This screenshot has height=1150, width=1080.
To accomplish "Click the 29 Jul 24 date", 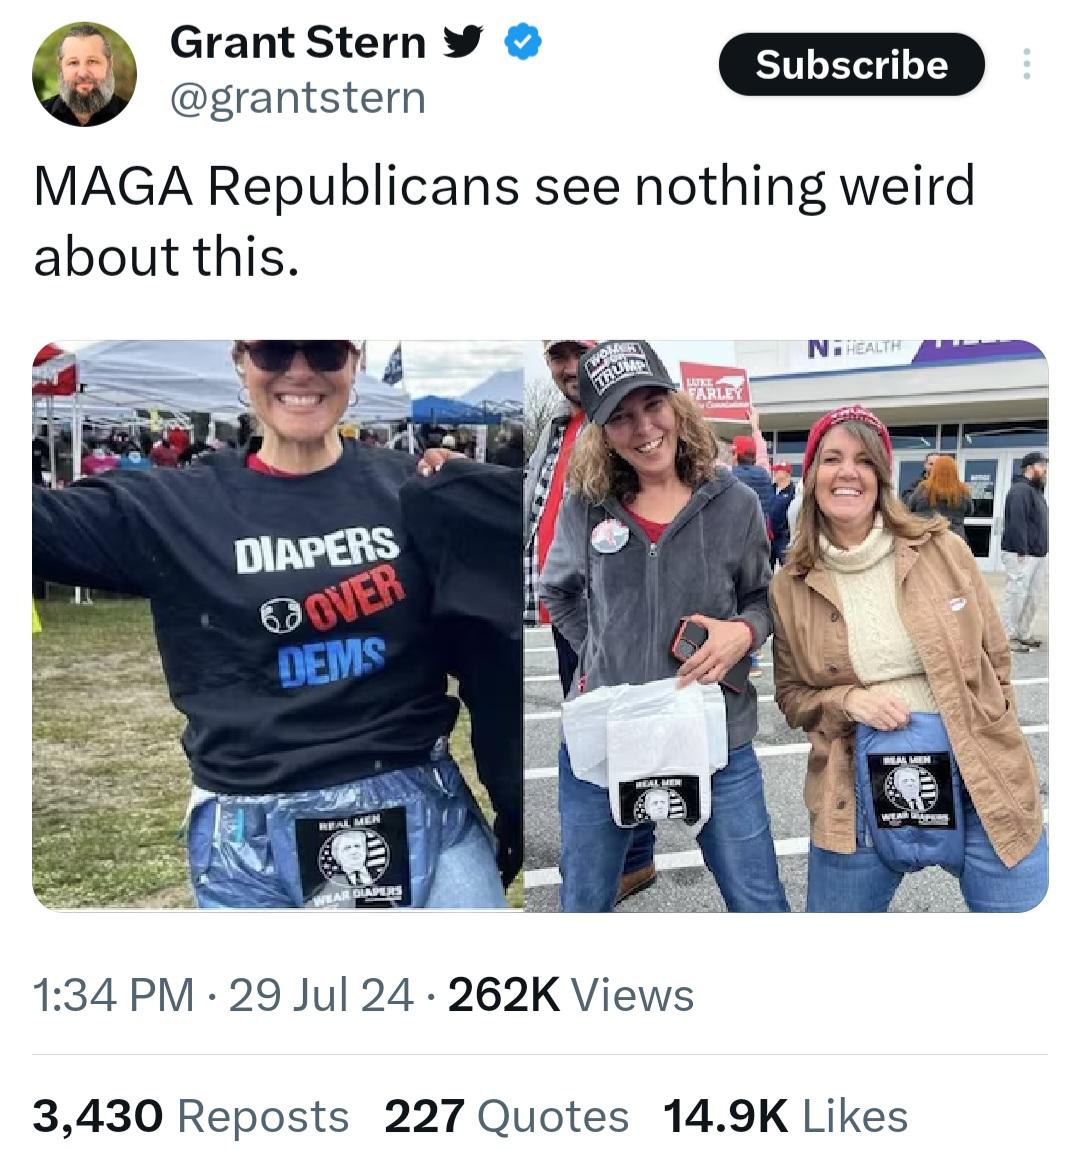I will [x=320, y=995].
